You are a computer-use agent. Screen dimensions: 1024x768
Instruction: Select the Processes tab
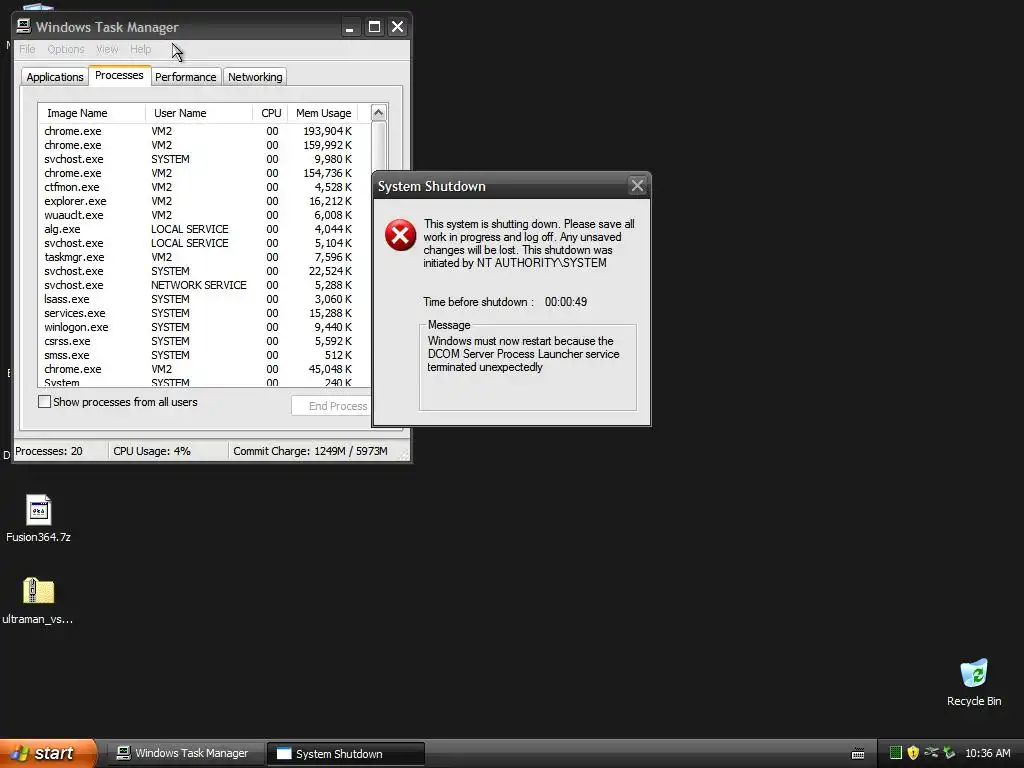coord(119,75)
